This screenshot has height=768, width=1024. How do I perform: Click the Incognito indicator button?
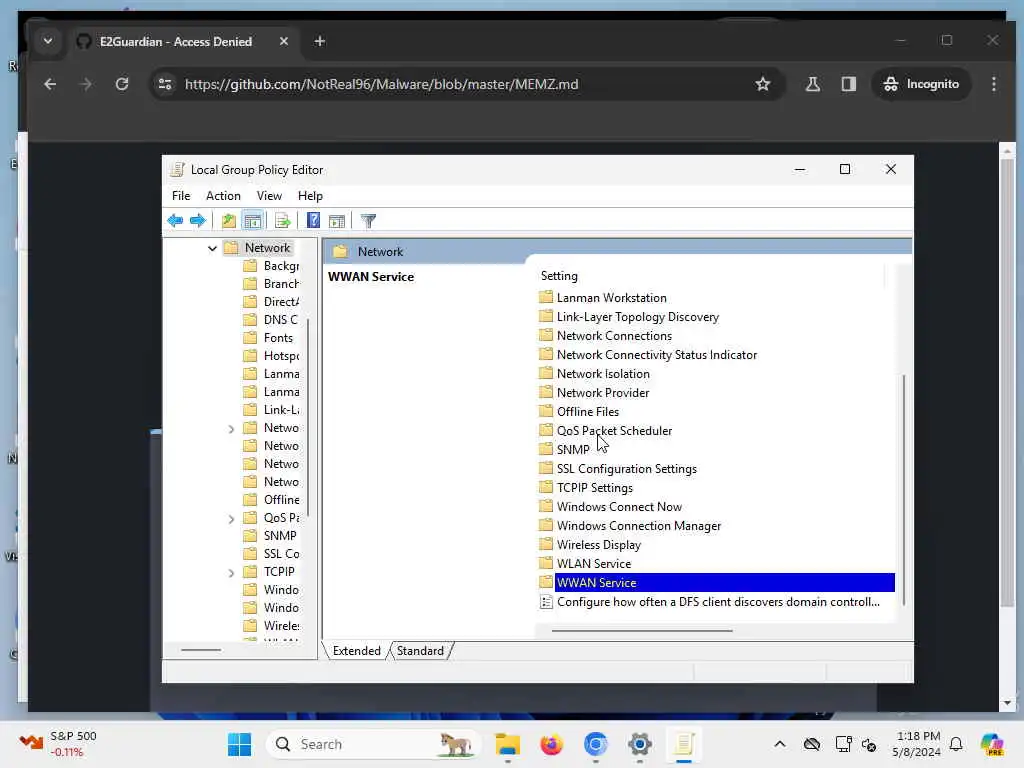coord(921,84)
